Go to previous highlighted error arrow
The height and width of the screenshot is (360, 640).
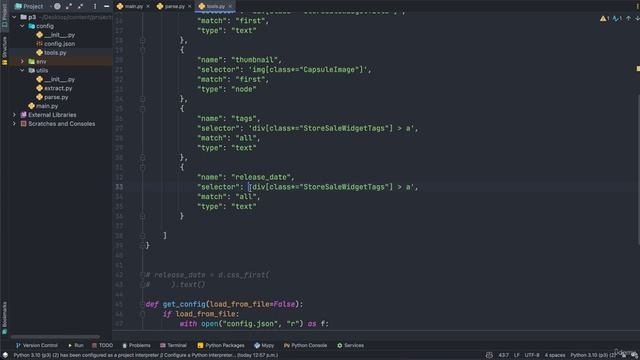(629, 18)
